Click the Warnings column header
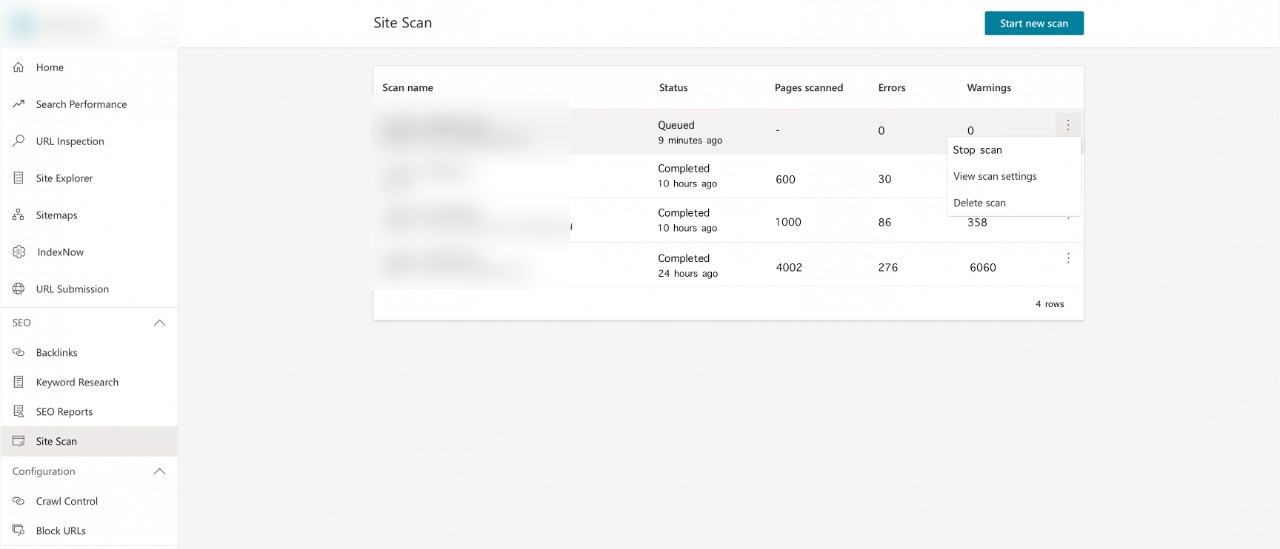The image size is (1280, 549). [x=989, y=88]
